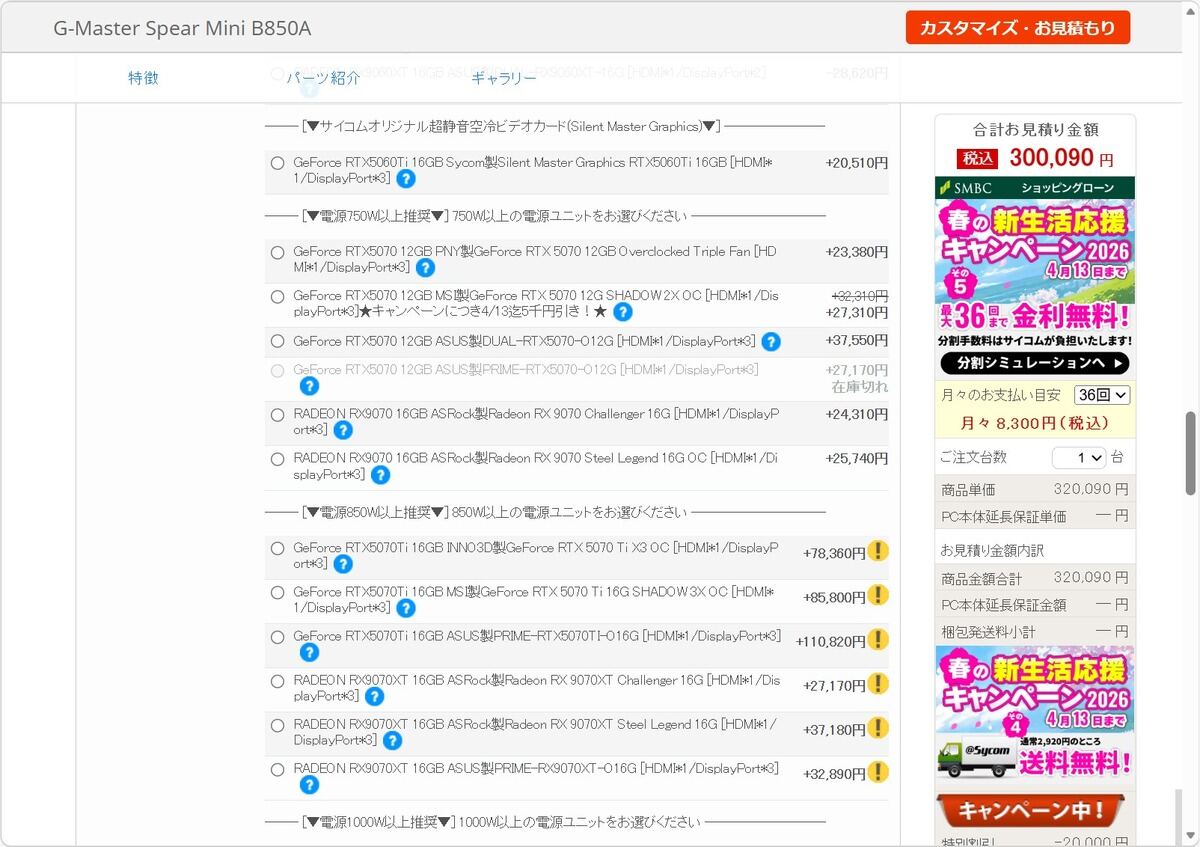The height and width of the screenshot is (847, 1200).
Task: Open help icon for PNY RTX 5070 Triple Fan
Action: tap(425, 268)
